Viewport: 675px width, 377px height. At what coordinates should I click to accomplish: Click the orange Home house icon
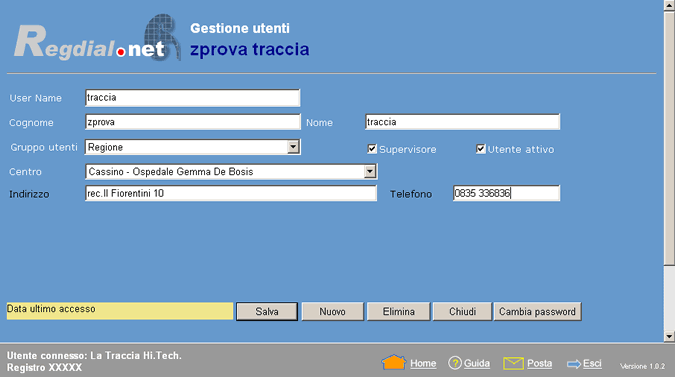point(393,362)
